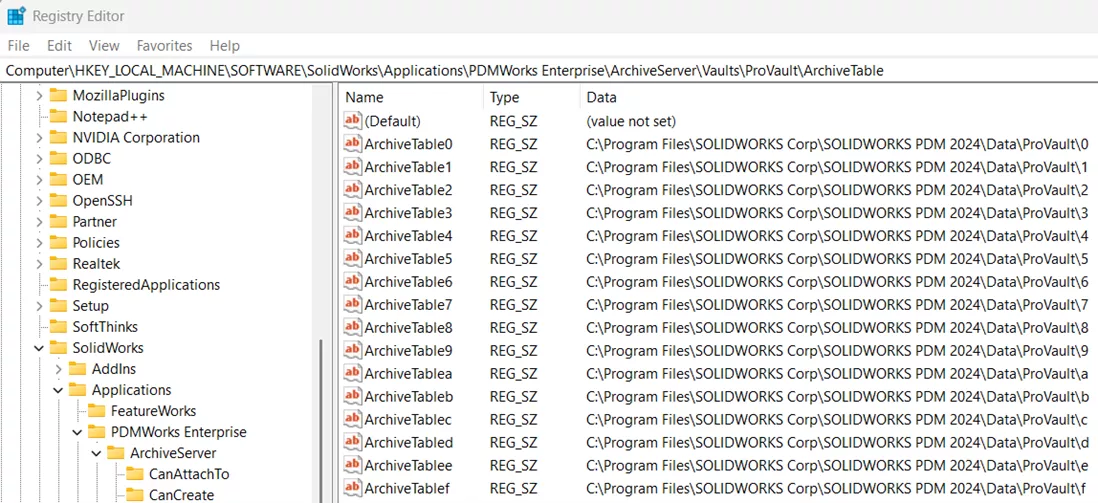Click the string icon of ArchiveTabled
The height and width of the screenshot is (503, 1098).
click(x=353, y=442)
